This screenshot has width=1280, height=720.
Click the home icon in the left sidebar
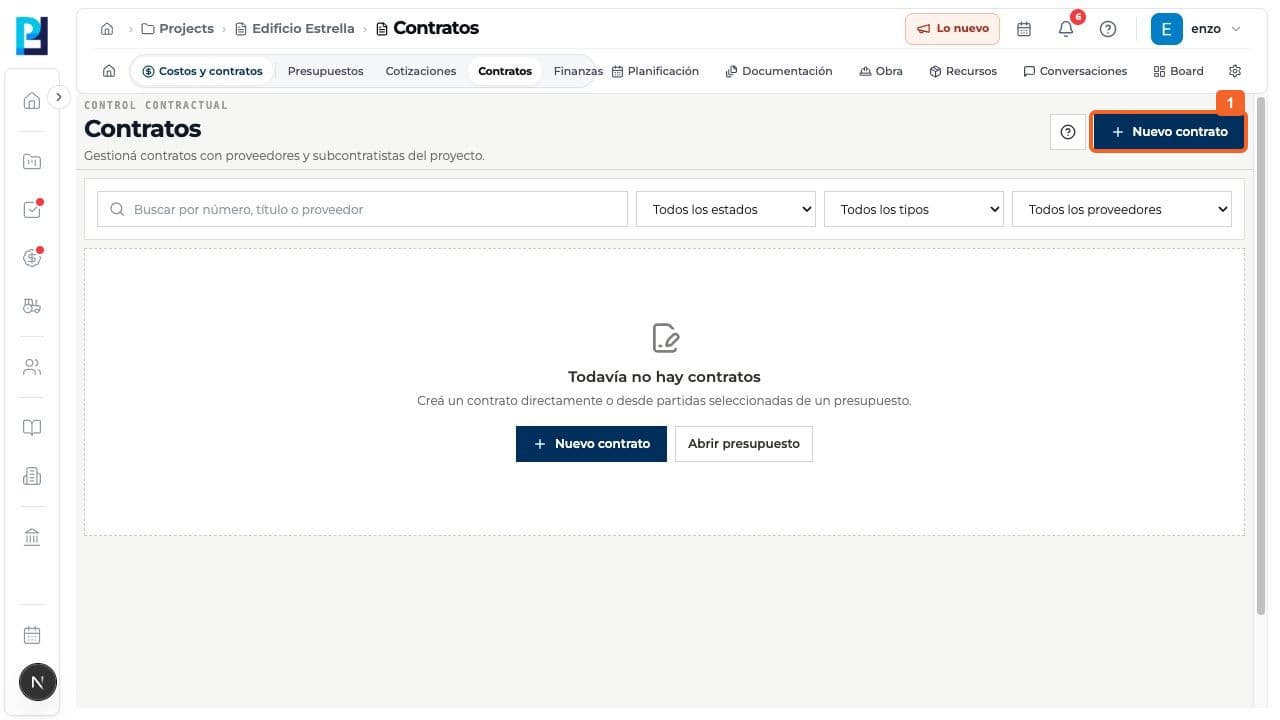(x=32, y=100)
